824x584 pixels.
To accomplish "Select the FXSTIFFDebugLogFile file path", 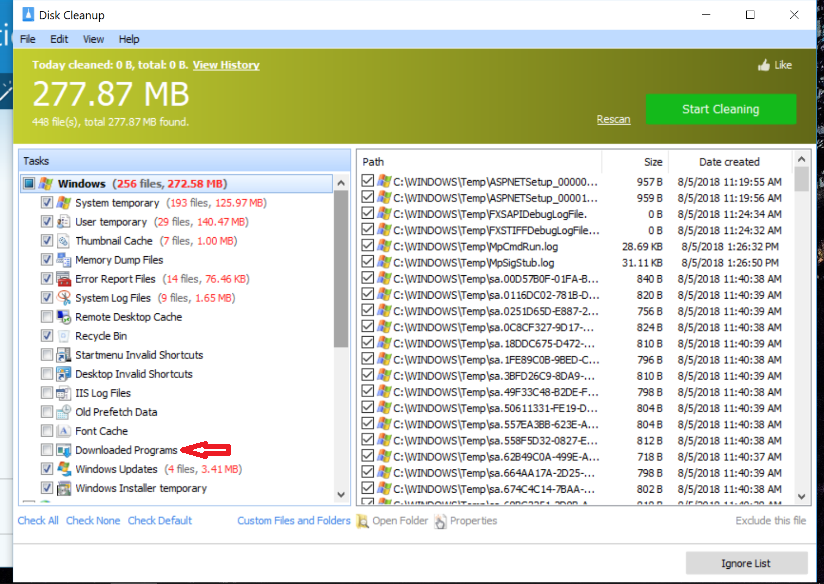I will pos(496,230).
